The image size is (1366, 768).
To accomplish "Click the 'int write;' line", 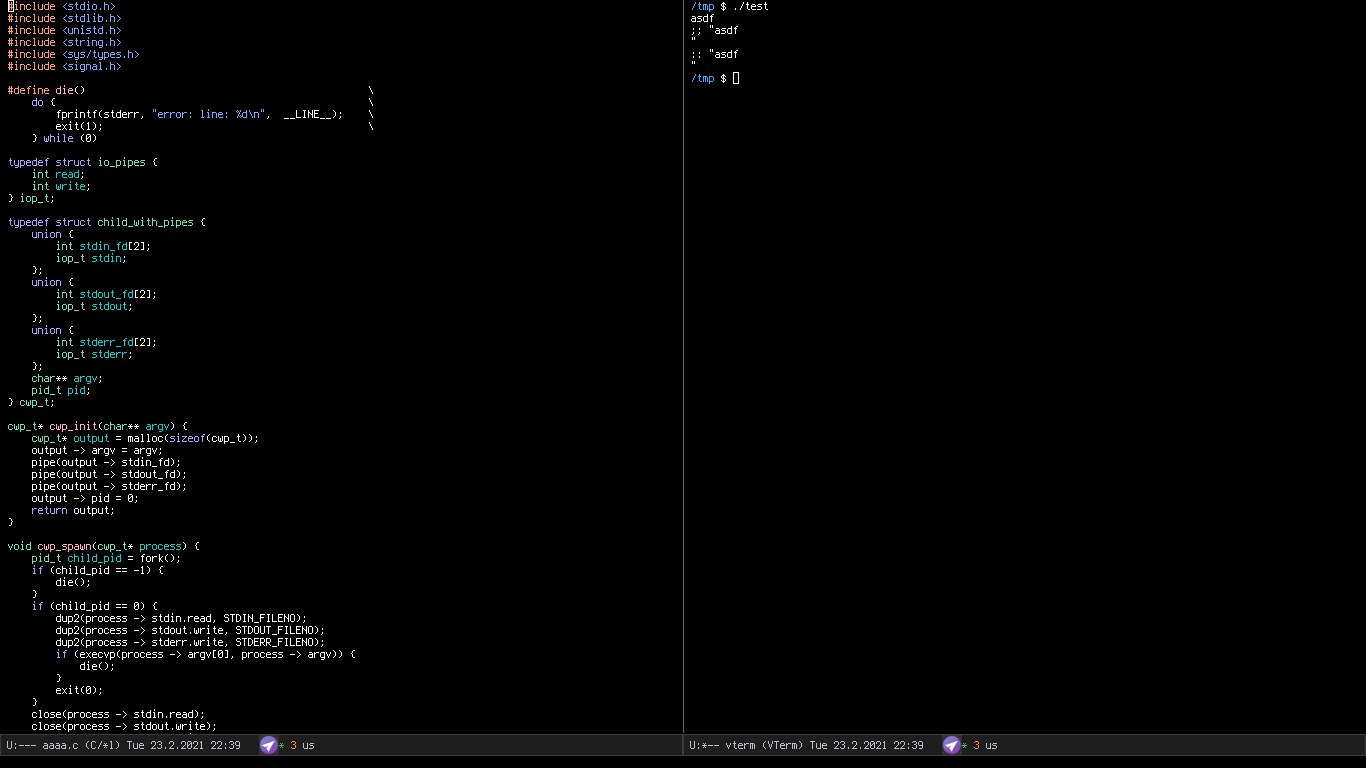I will (x=61, y=186).
